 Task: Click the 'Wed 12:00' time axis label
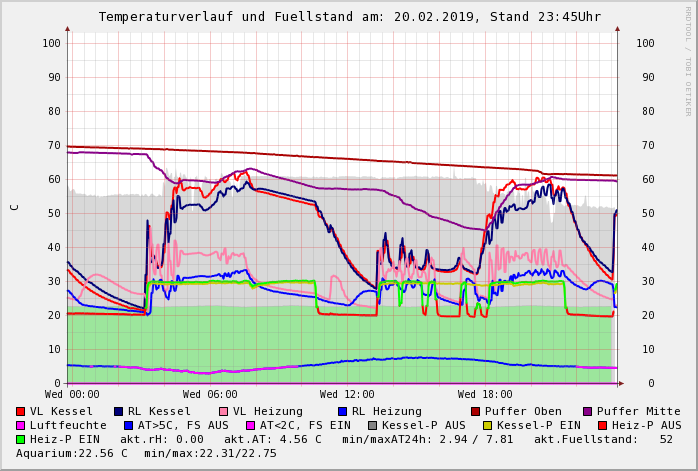pyautogui.click(x=347, y=395)
